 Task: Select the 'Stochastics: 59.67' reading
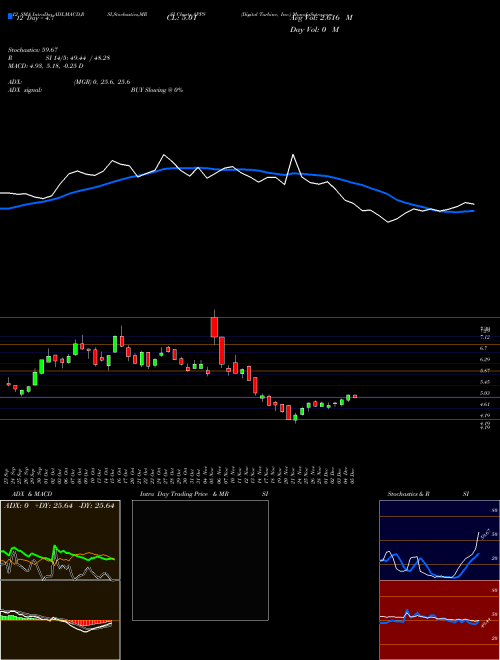coord(33,50)
